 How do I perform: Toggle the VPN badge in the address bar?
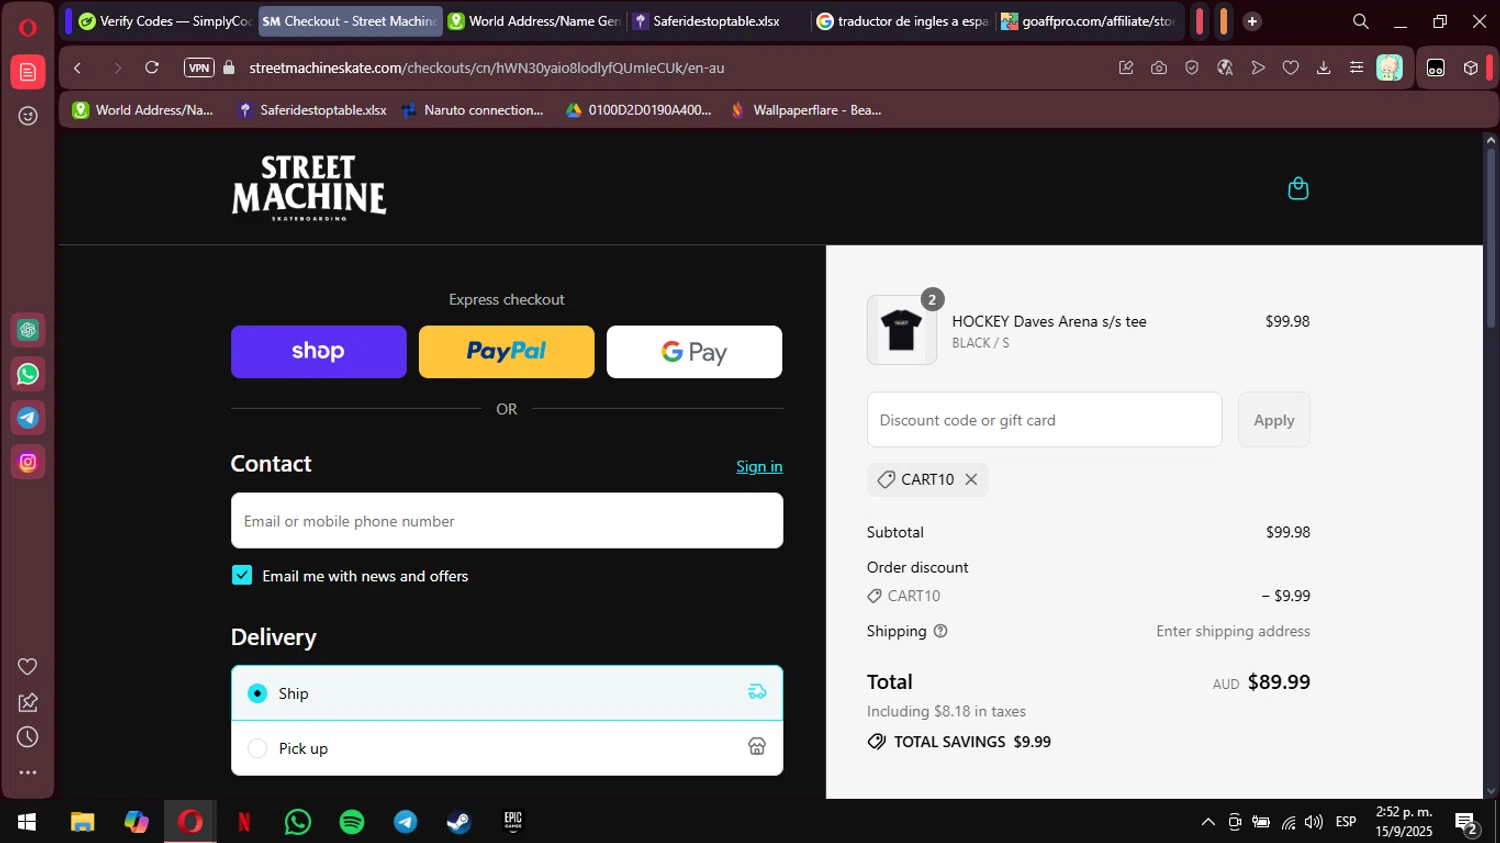[x=199, y=68]
